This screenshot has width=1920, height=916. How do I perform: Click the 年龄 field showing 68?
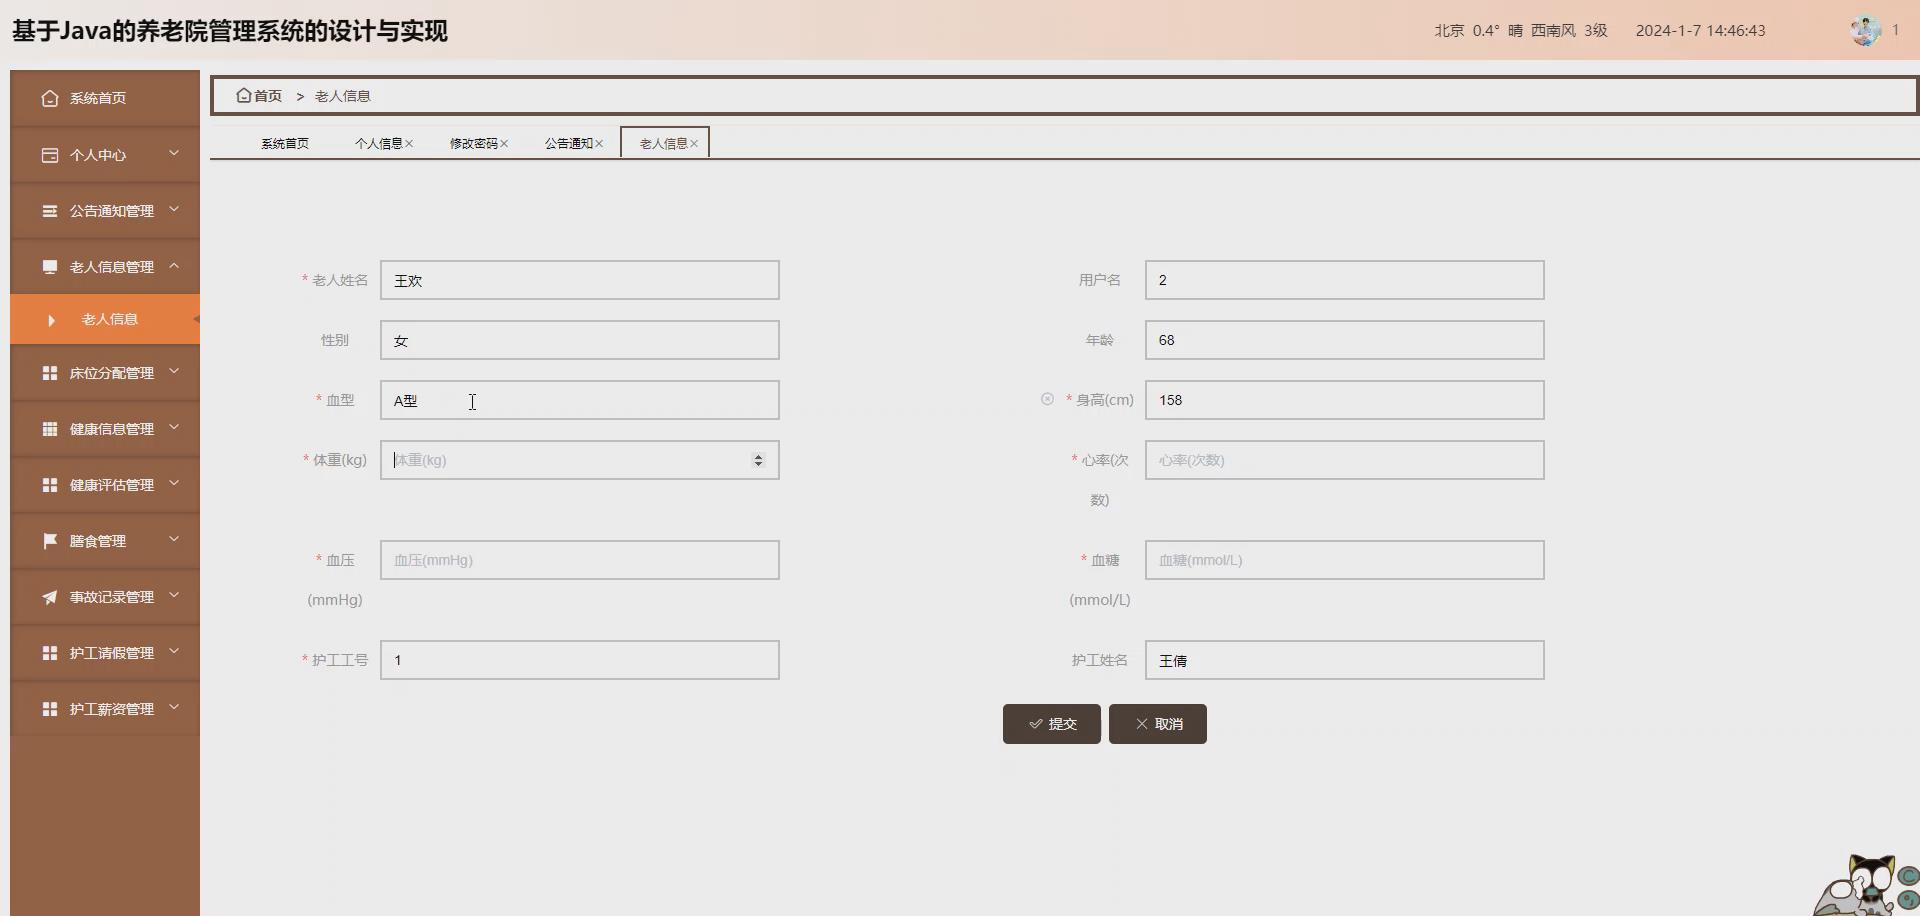1345,340
